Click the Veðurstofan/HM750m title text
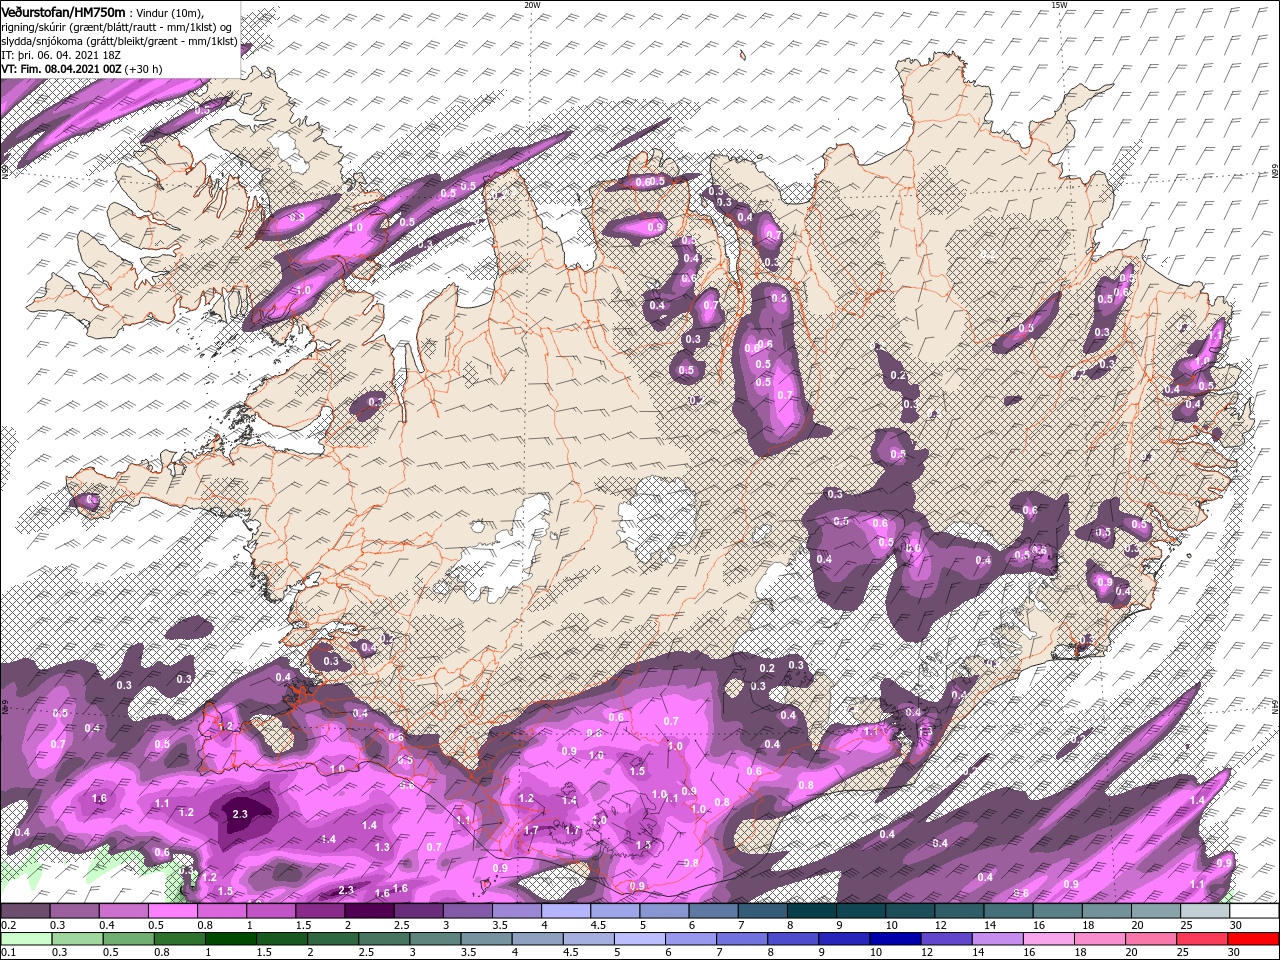The height and width of the screenshot is (960, 1280). [63, 11]
